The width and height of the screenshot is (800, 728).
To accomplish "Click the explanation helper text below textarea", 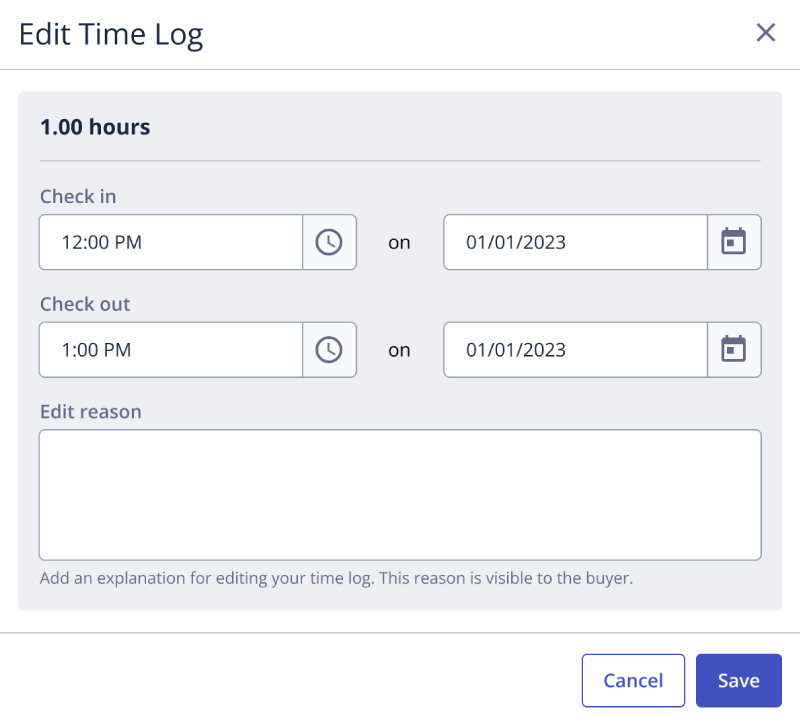I will click(x=336, y=578).
